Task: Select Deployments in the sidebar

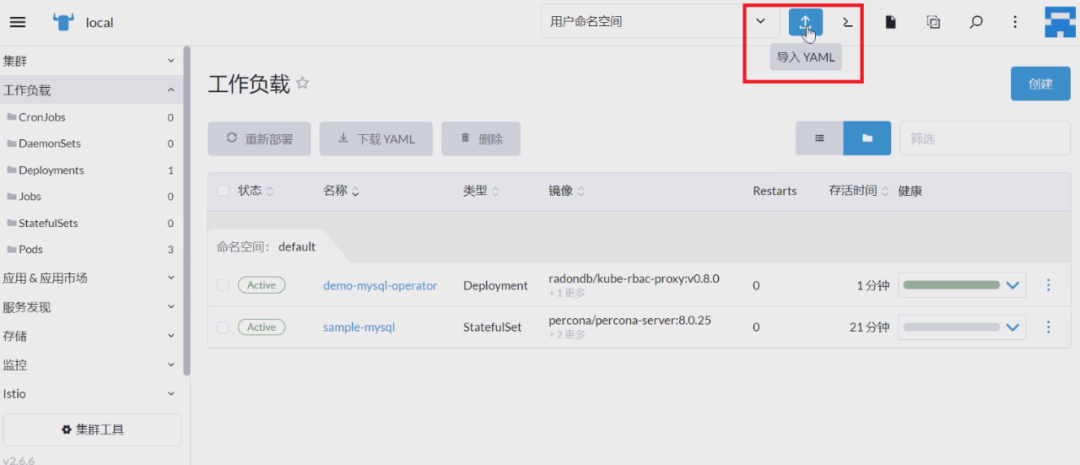Action: point(91,170)
